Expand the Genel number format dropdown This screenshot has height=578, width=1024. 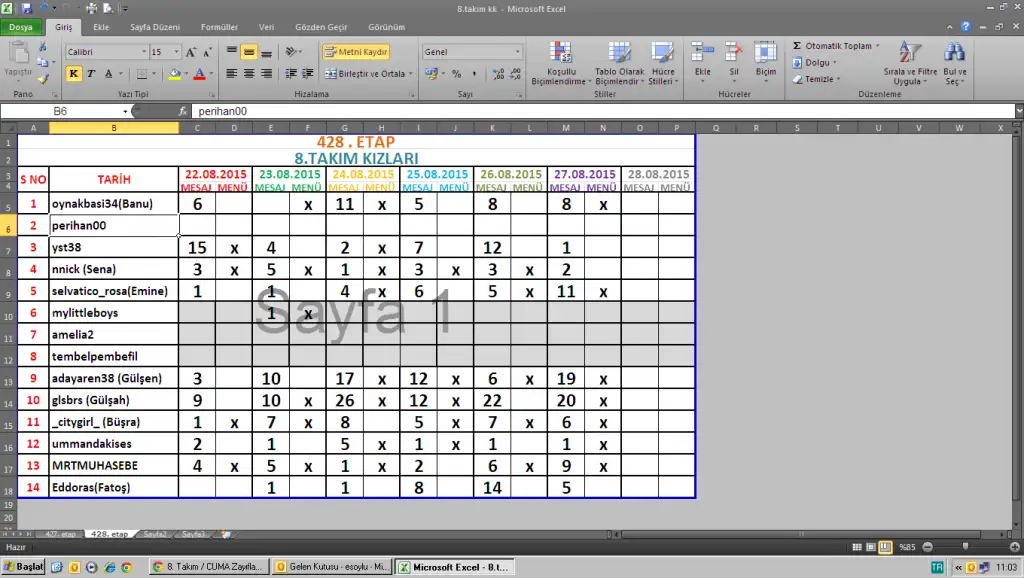[x=517, y=51]
